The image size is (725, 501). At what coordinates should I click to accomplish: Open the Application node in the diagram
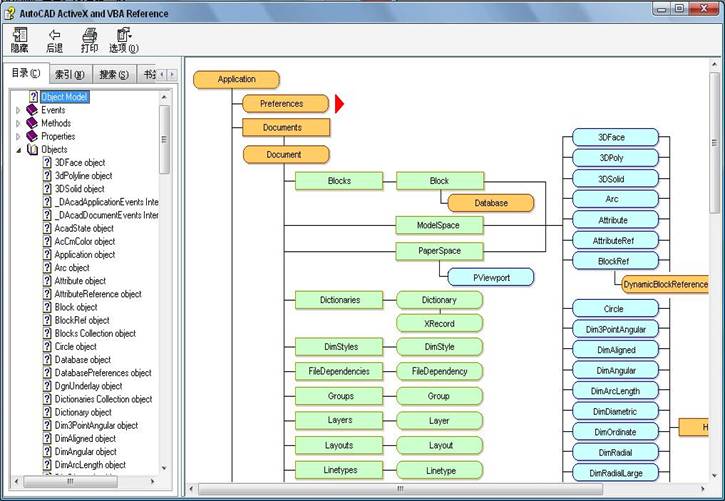coord(236,79)
